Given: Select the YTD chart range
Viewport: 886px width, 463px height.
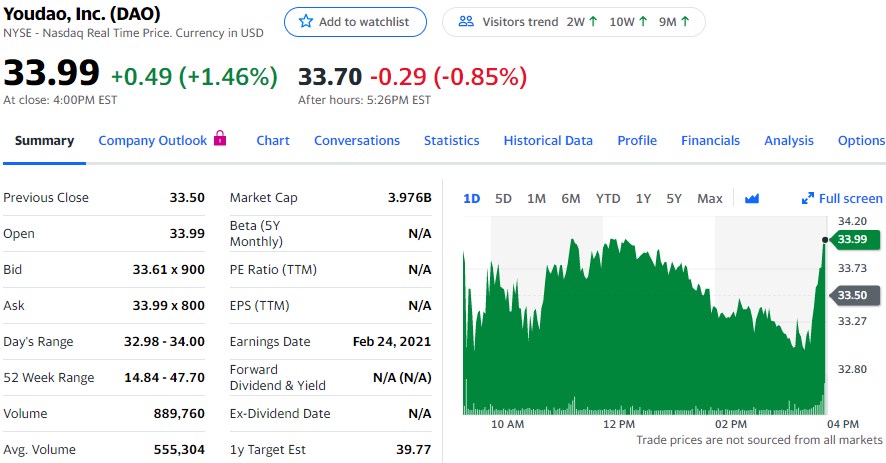Looking at the screenshot, I should point(608,198).
